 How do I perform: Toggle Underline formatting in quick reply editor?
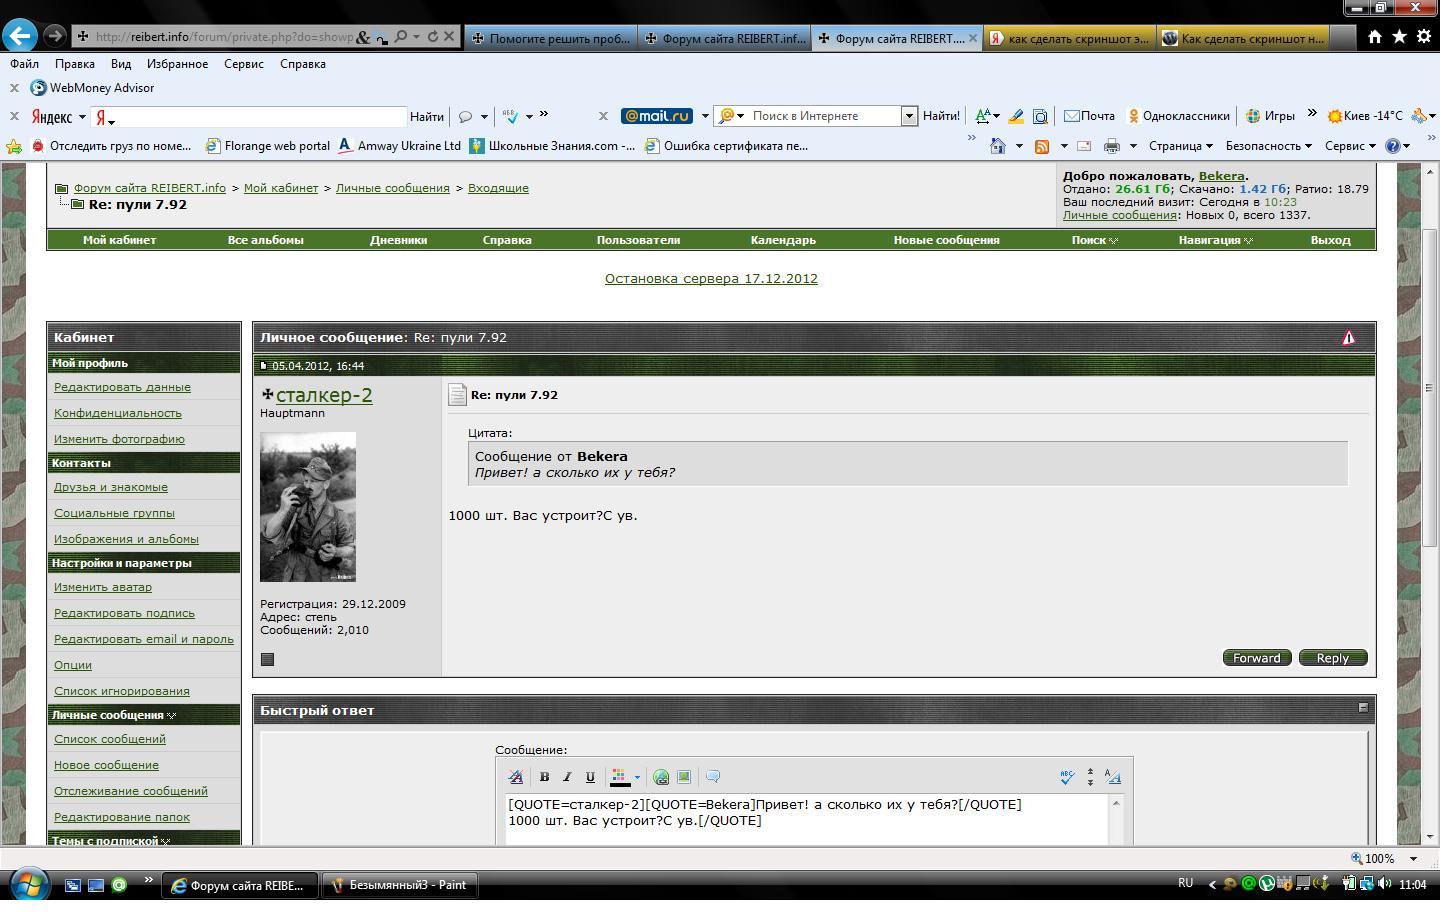pos(590,777)
